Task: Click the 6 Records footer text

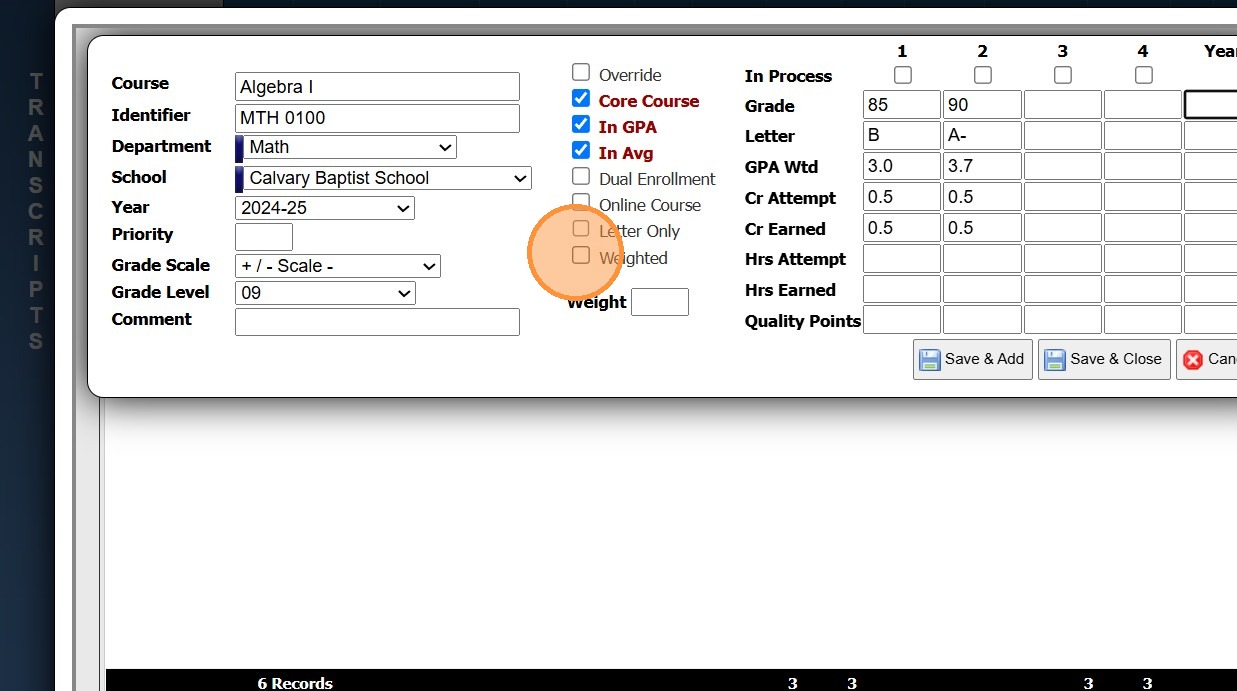Action: [295, 683]
